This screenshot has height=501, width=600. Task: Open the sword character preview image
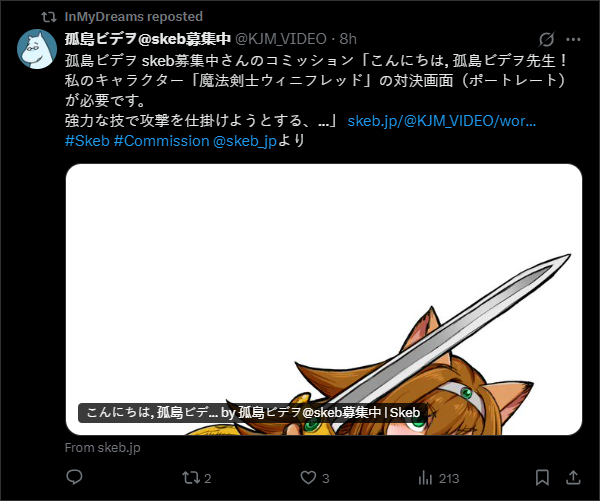[324, 299]
